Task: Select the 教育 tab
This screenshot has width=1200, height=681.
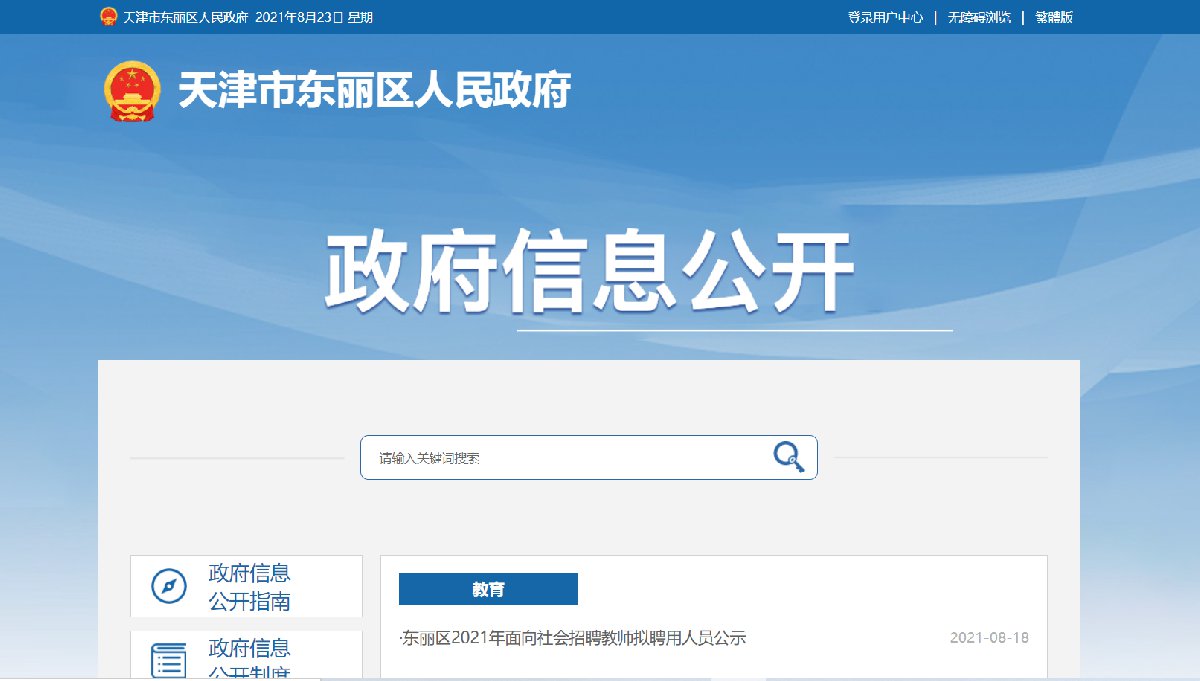Action: [x=488, y=589]
